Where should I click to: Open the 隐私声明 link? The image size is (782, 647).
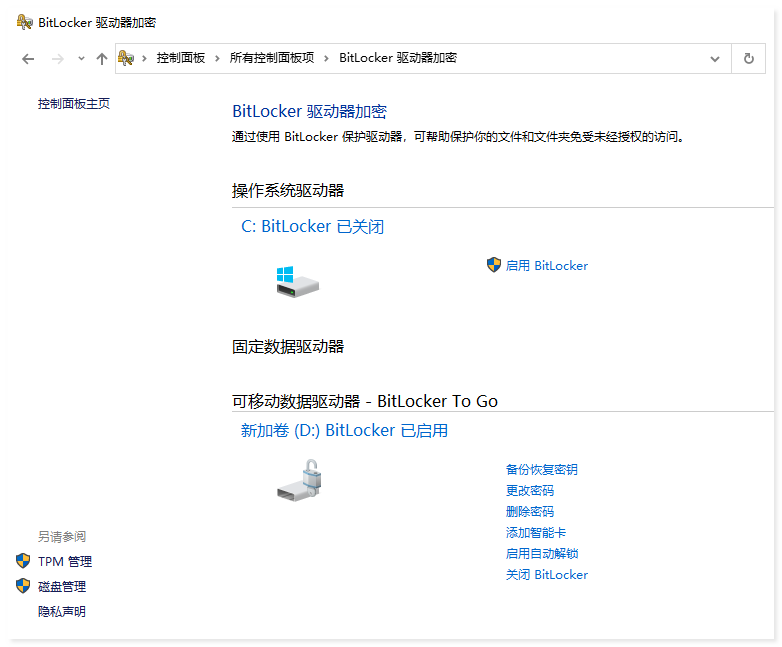click(x=62, y=612)
